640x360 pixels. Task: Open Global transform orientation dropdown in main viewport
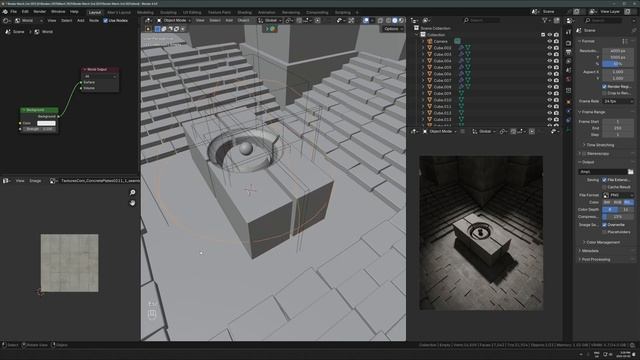tap(270, 20)
